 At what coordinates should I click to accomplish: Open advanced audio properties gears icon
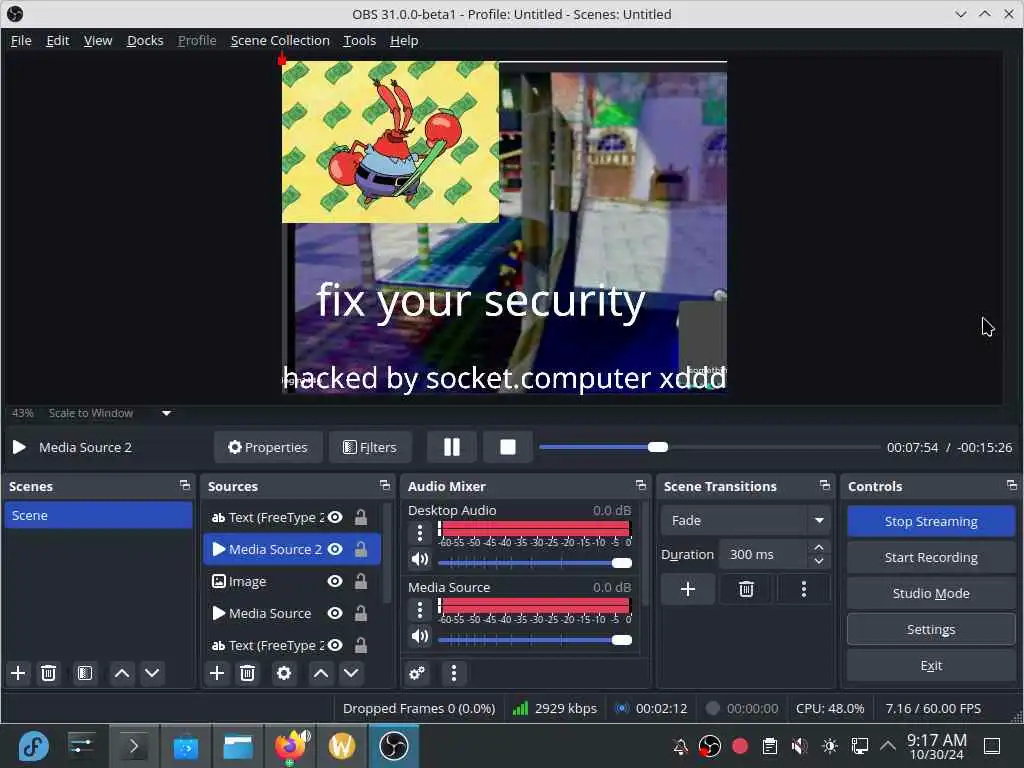(417, 673)
